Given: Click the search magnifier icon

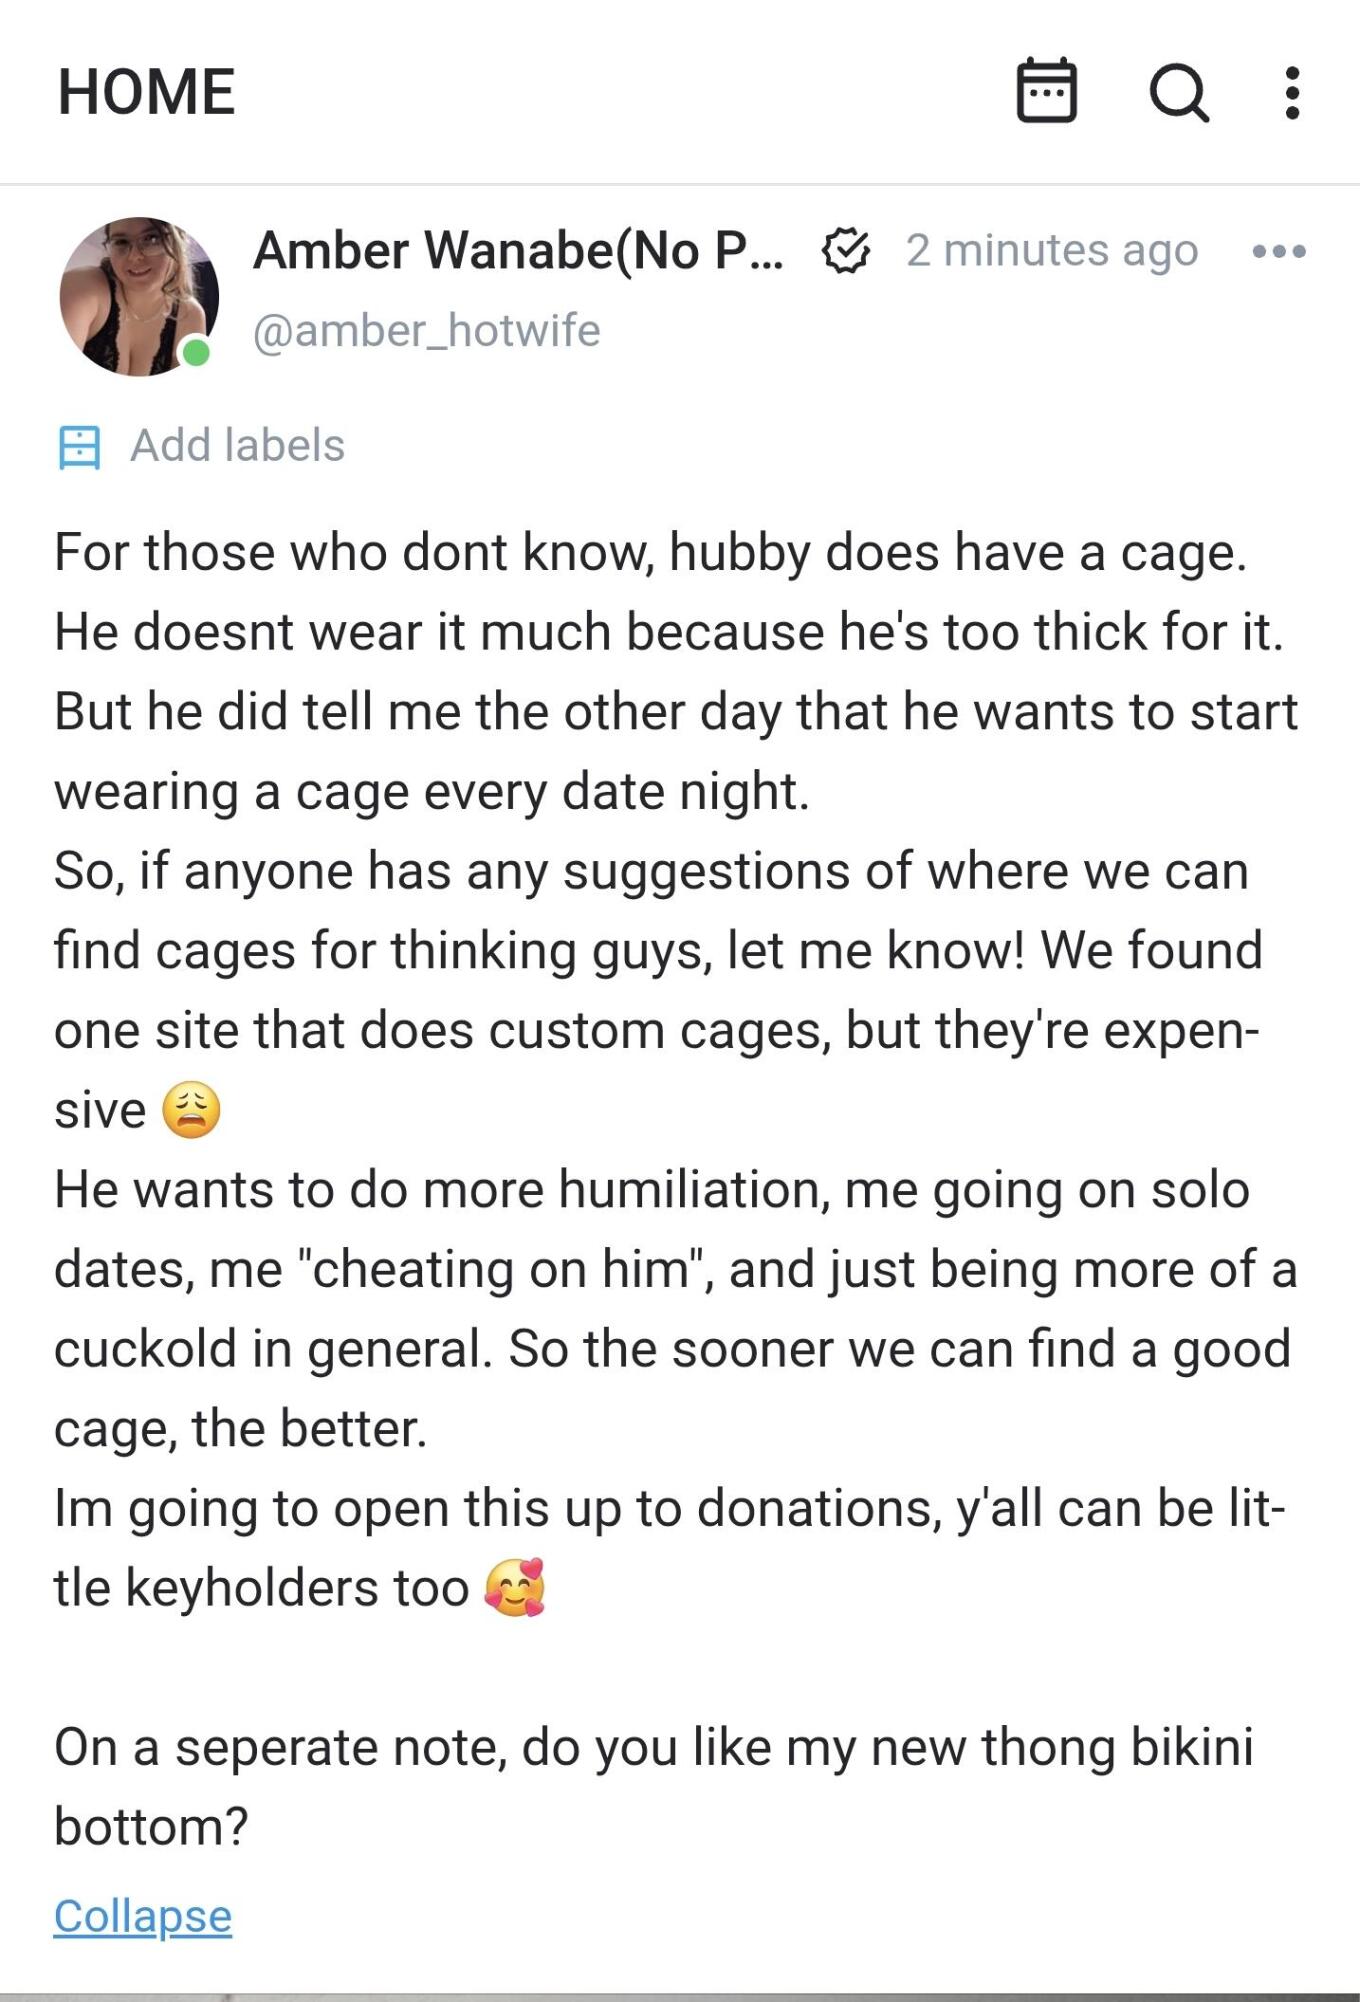Looking at the screenshot, I should click(x=1179, y=92).
